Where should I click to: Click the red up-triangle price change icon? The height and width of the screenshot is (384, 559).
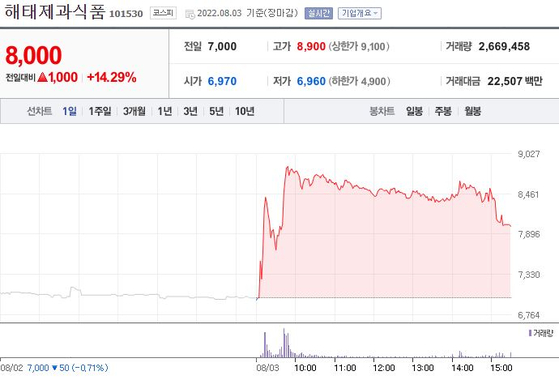(42, 77)
